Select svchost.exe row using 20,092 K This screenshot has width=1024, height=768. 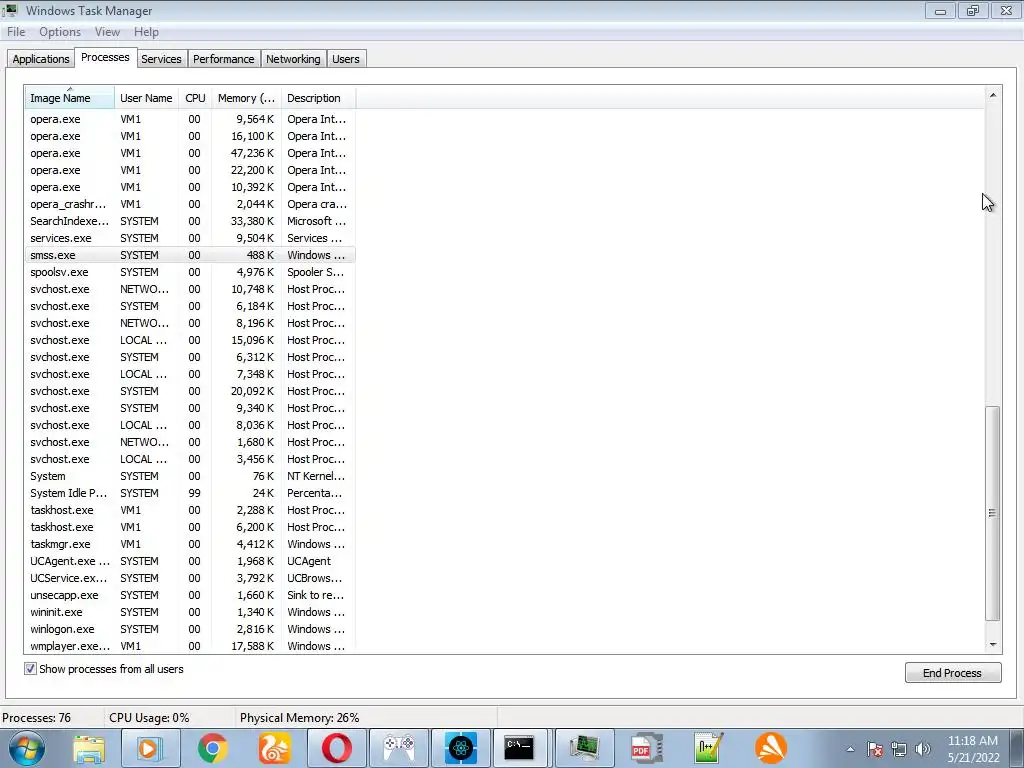[190, 391]
